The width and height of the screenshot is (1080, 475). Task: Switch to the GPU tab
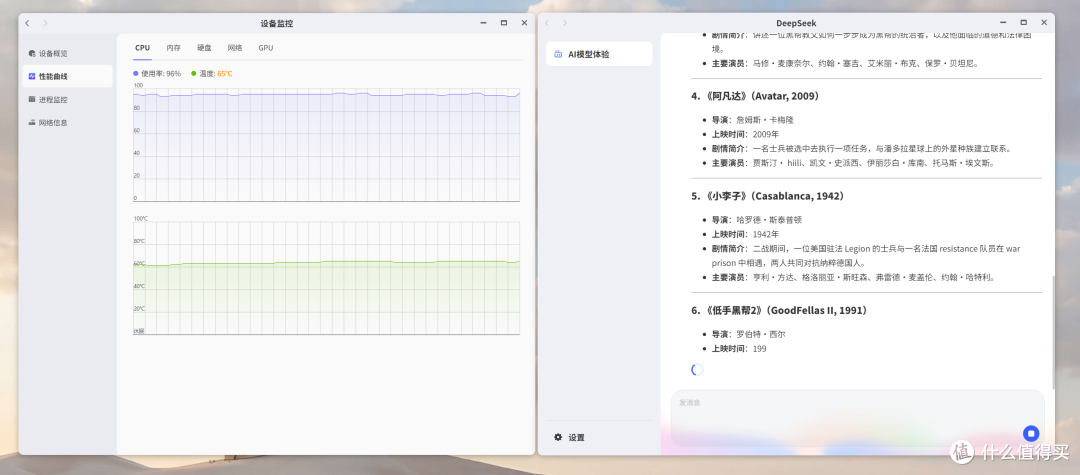(266, 48)
